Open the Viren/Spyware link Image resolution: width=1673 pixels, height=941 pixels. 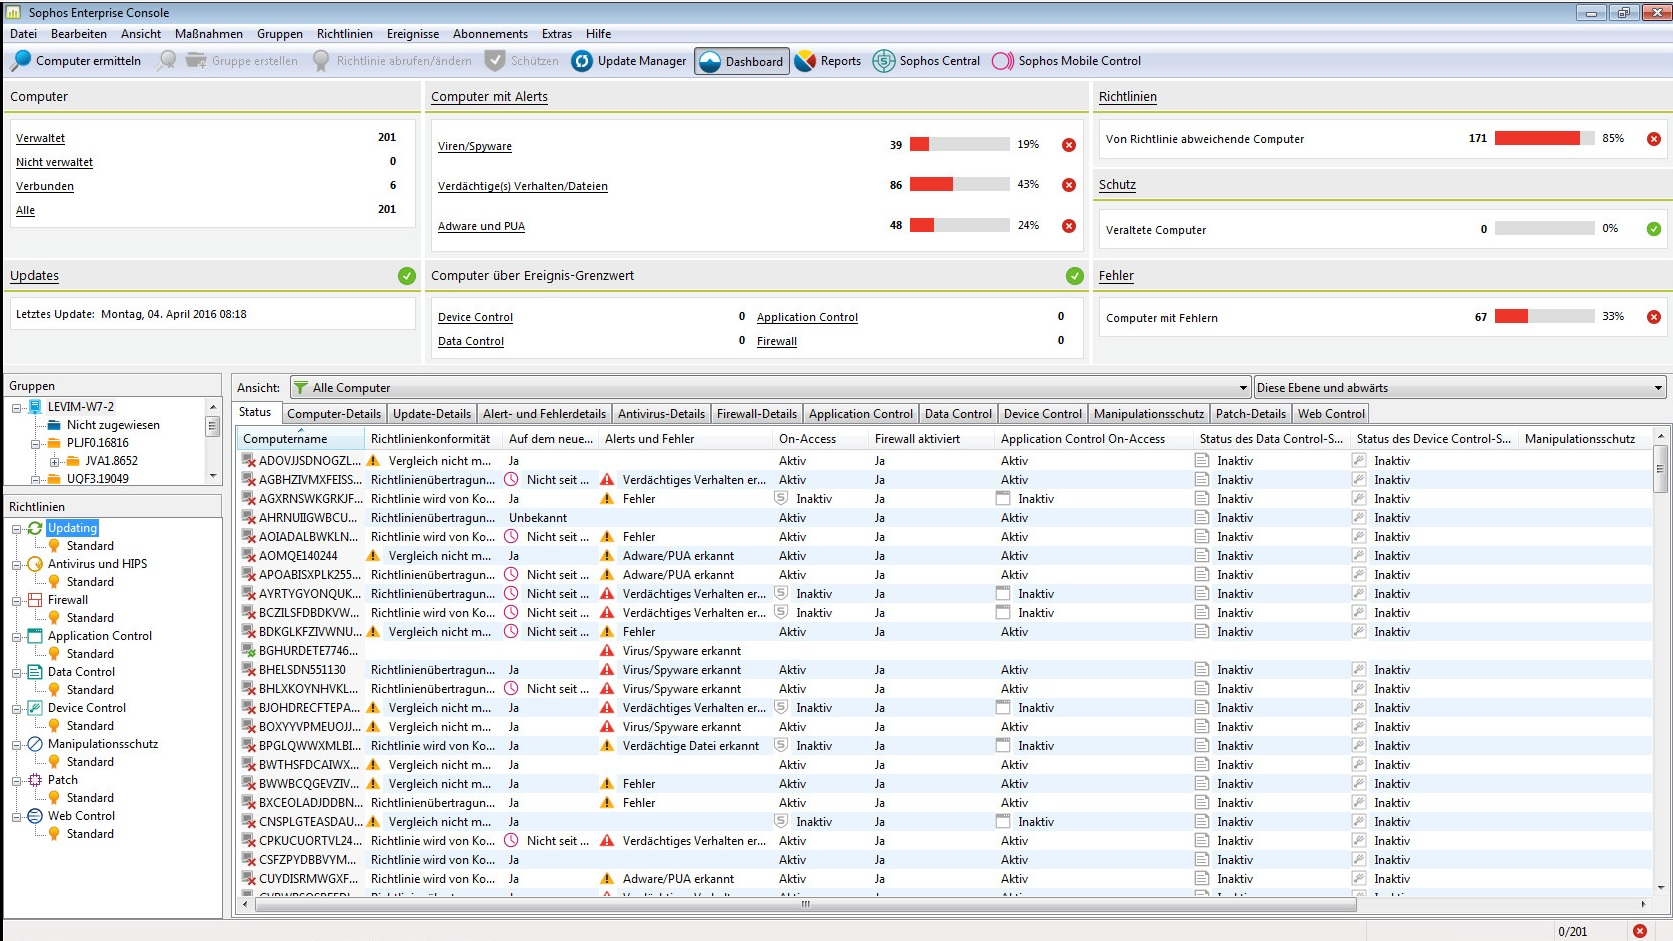pyautogui.click(x=474, y=147)
